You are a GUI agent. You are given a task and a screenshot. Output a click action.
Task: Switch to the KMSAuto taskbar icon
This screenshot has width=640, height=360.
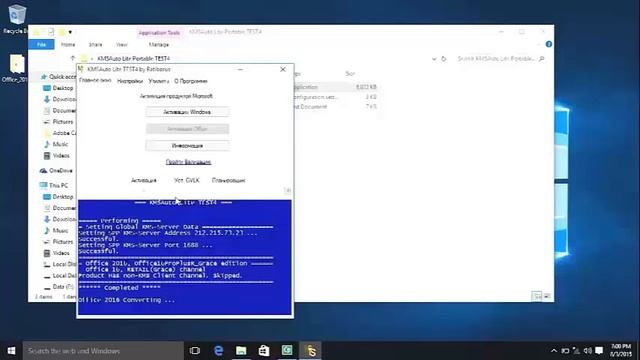pos(311,351)
